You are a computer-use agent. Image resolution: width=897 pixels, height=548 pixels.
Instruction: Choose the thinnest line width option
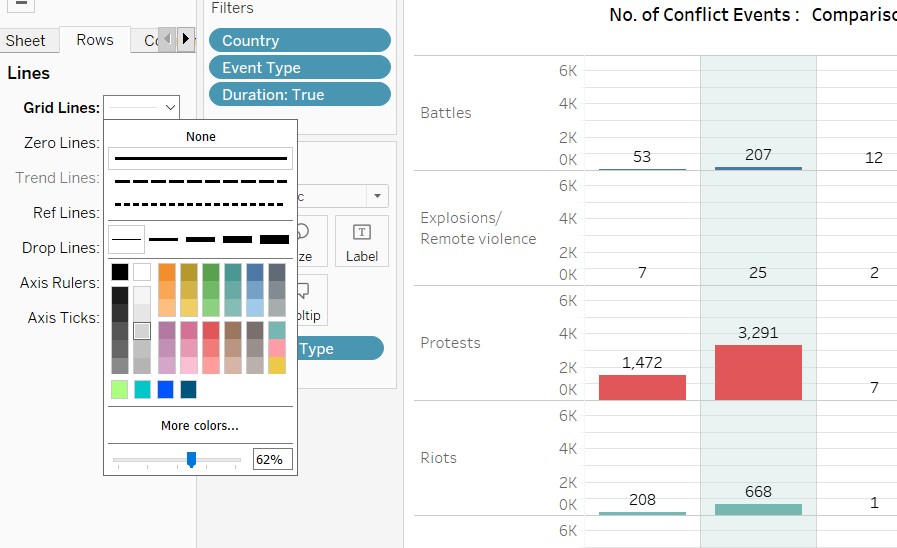click(126, 239)
